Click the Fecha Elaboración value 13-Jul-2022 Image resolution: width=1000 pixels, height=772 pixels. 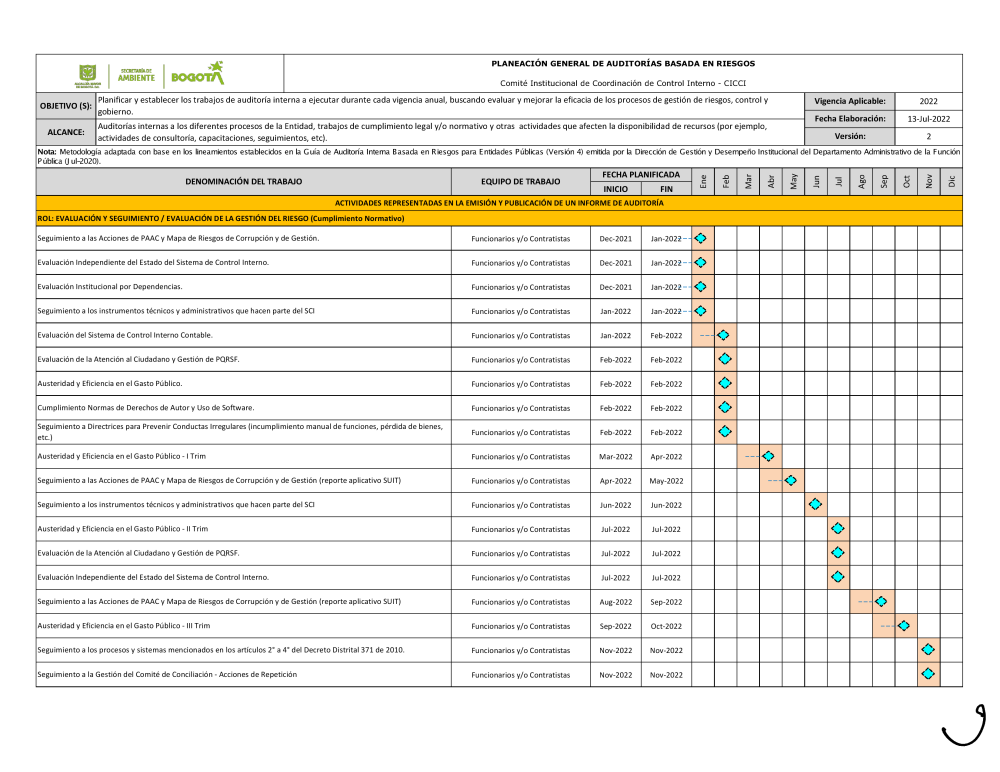pos(928,118)
